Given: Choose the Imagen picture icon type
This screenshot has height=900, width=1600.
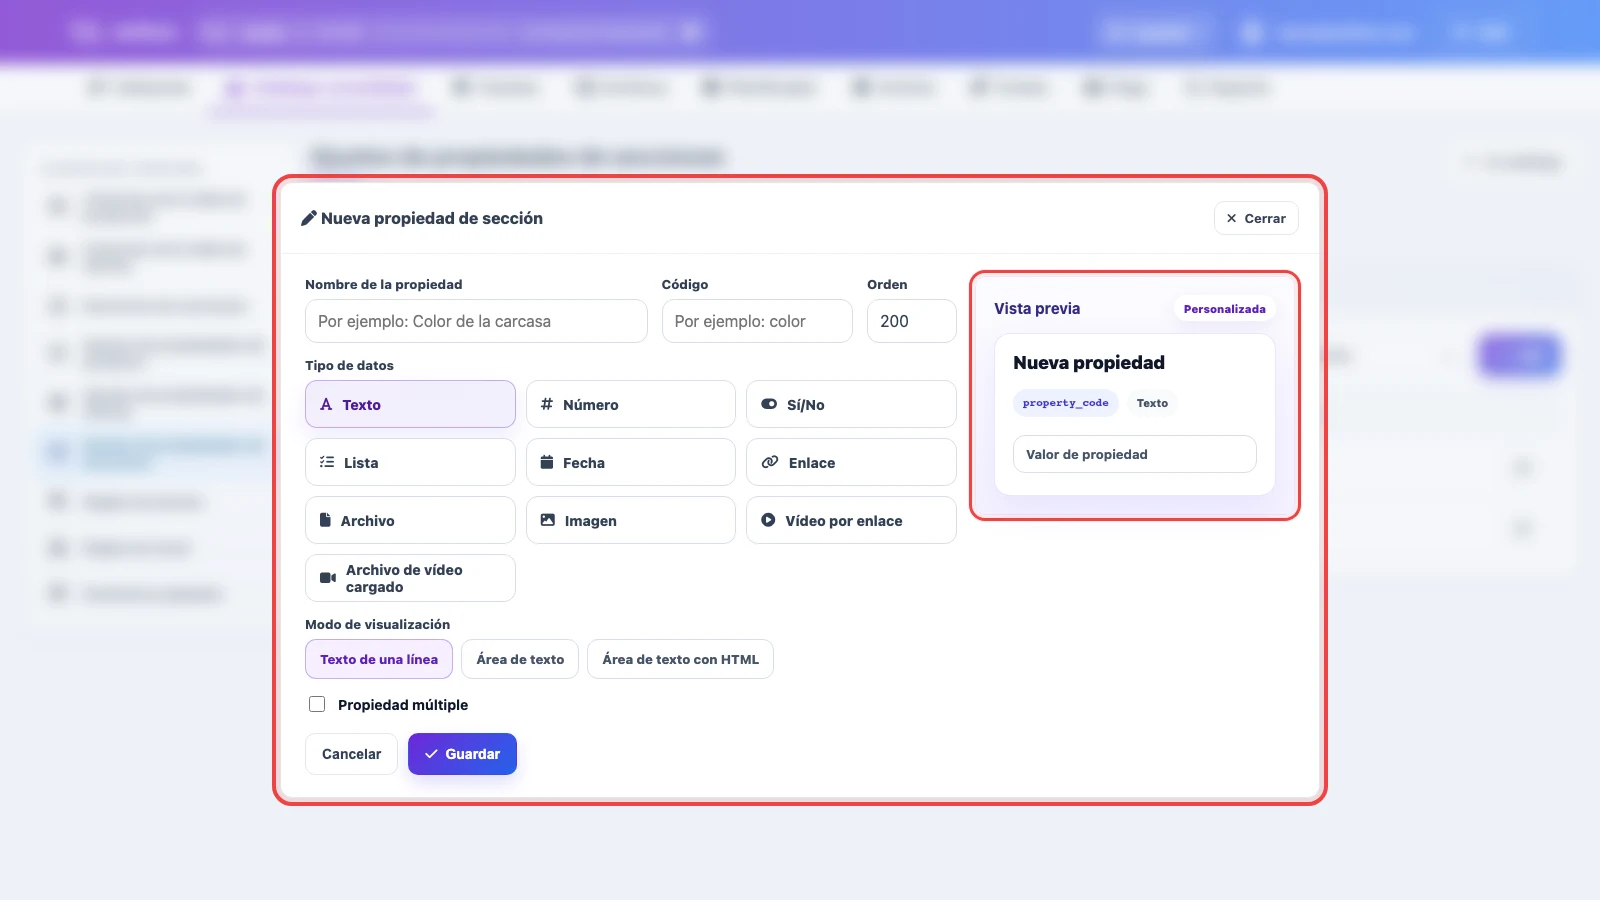Looking at the screenshot, I should [548, 521].
